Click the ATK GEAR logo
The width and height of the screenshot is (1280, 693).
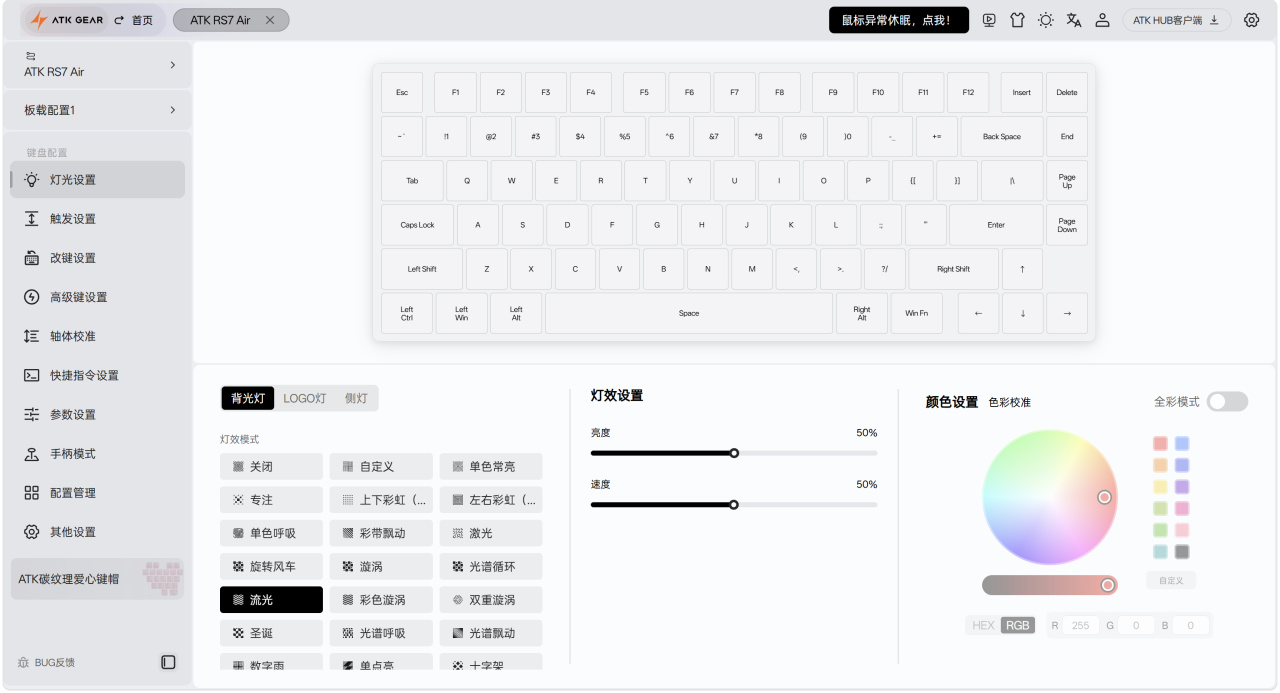click(66, 20)
